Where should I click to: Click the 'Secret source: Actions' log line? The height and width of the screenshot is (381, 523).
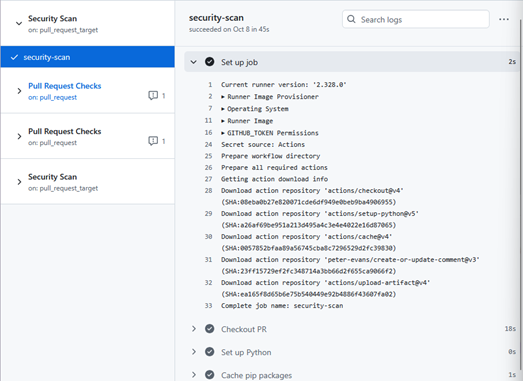click(263, 144)
